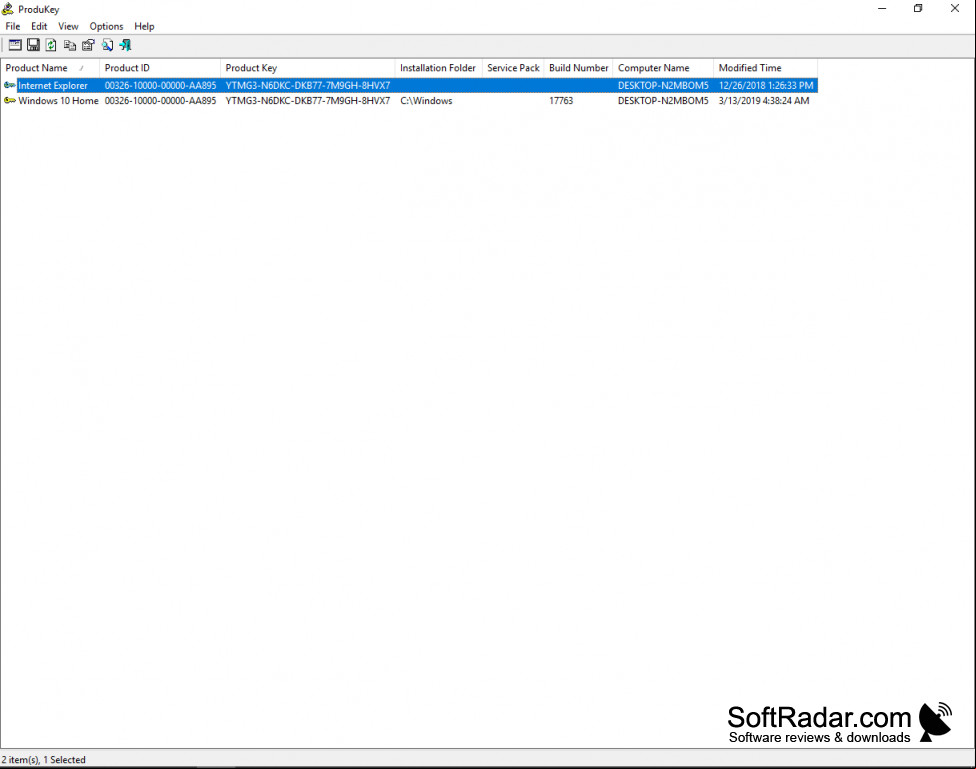The height and width of the screenshot is (769, 976).
Task: Select the Windows 10 Home row name
Action: [x=59, y=101]
